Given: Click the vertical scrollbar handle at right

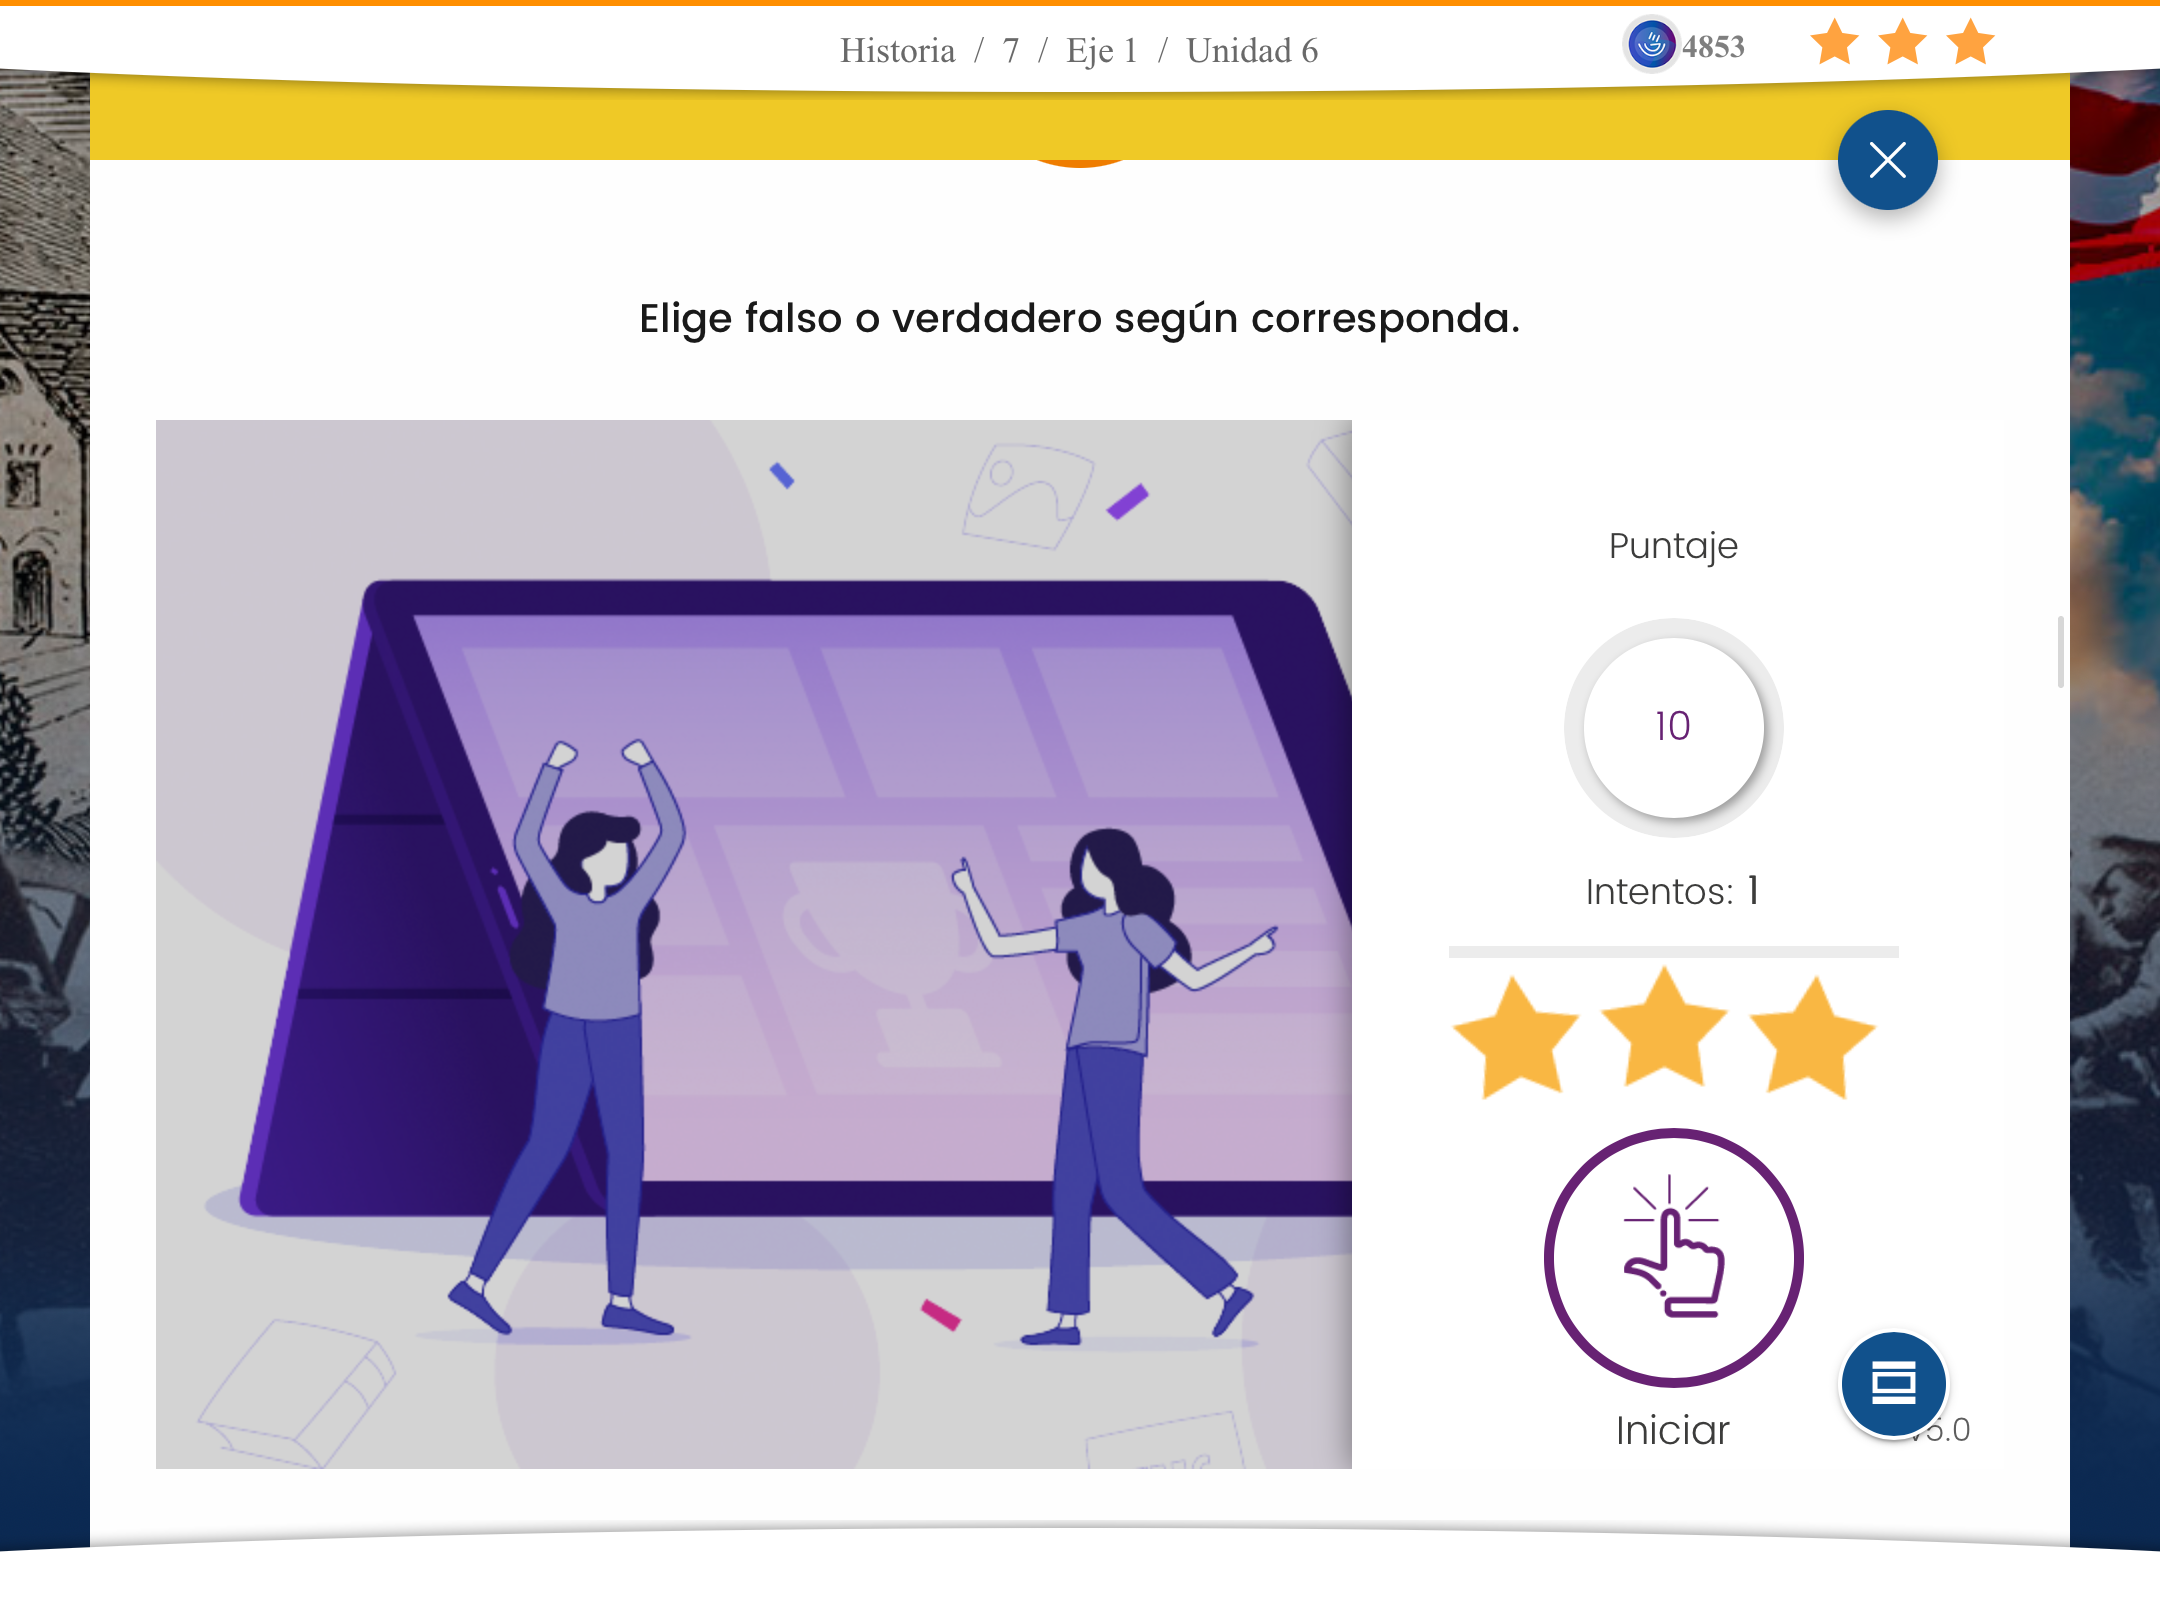Looking at the screenshot, I should [x=2061, y=652].
